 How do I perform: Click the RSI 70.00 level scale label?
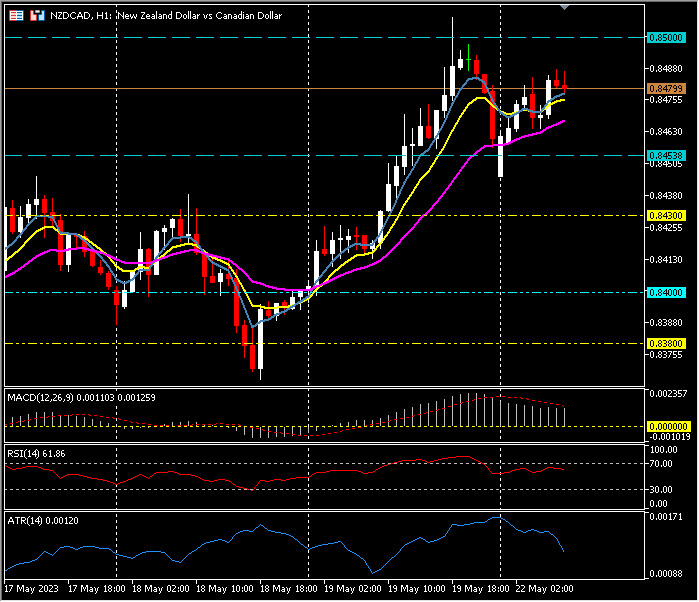coord(661,465)
